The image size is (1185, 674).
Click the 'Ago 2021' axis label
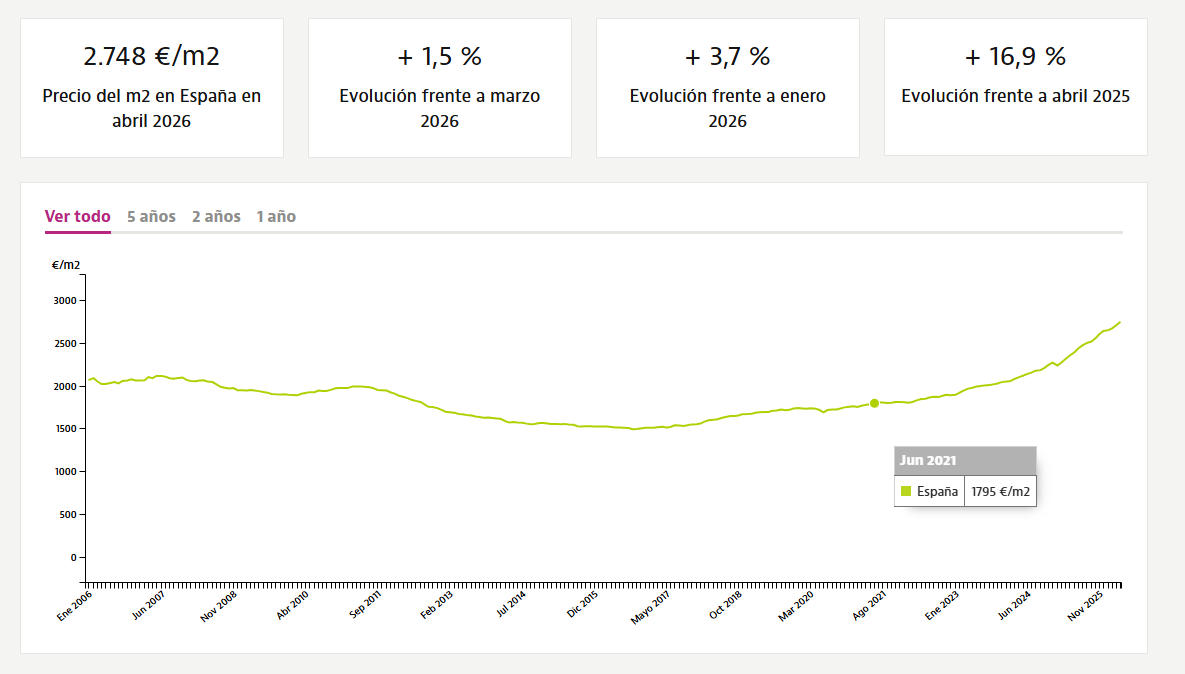[869, 606]
